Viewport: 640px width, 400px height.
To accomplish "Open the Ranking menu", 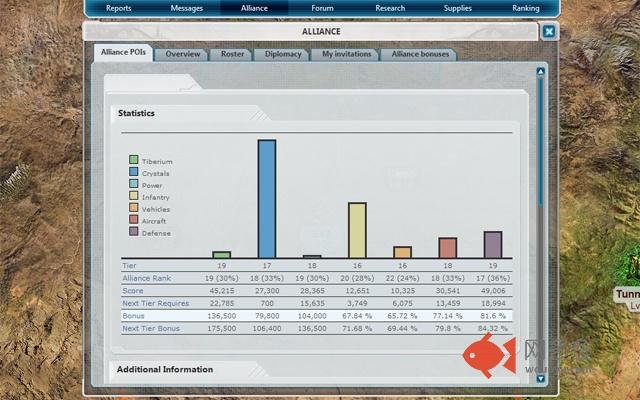I will tap(526, 8).
